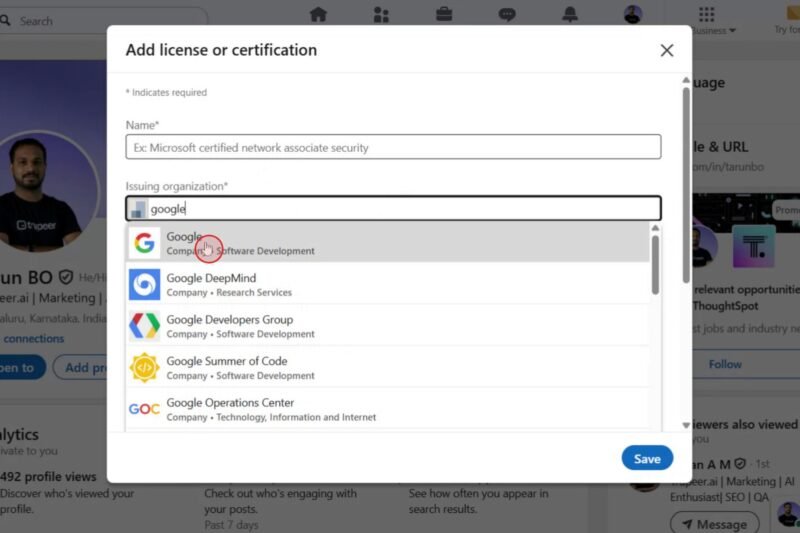
Task: Click the Name input field
Action: [x=393, y=147]
